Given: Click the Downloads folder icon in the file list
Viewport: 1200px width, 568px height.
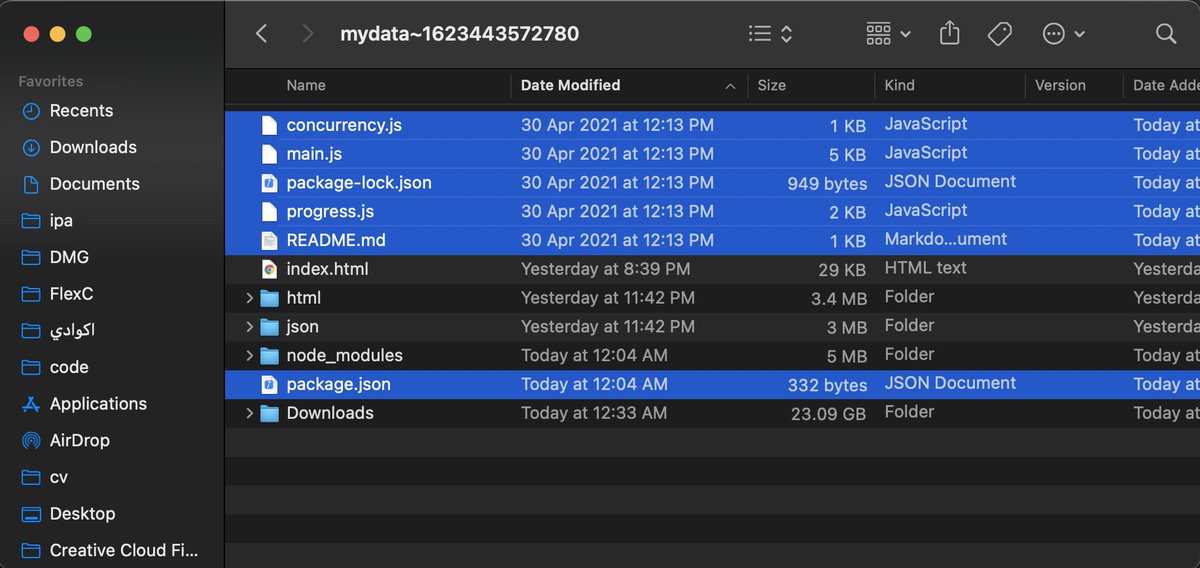Looking at the screenshot, I should pos(268,413).
